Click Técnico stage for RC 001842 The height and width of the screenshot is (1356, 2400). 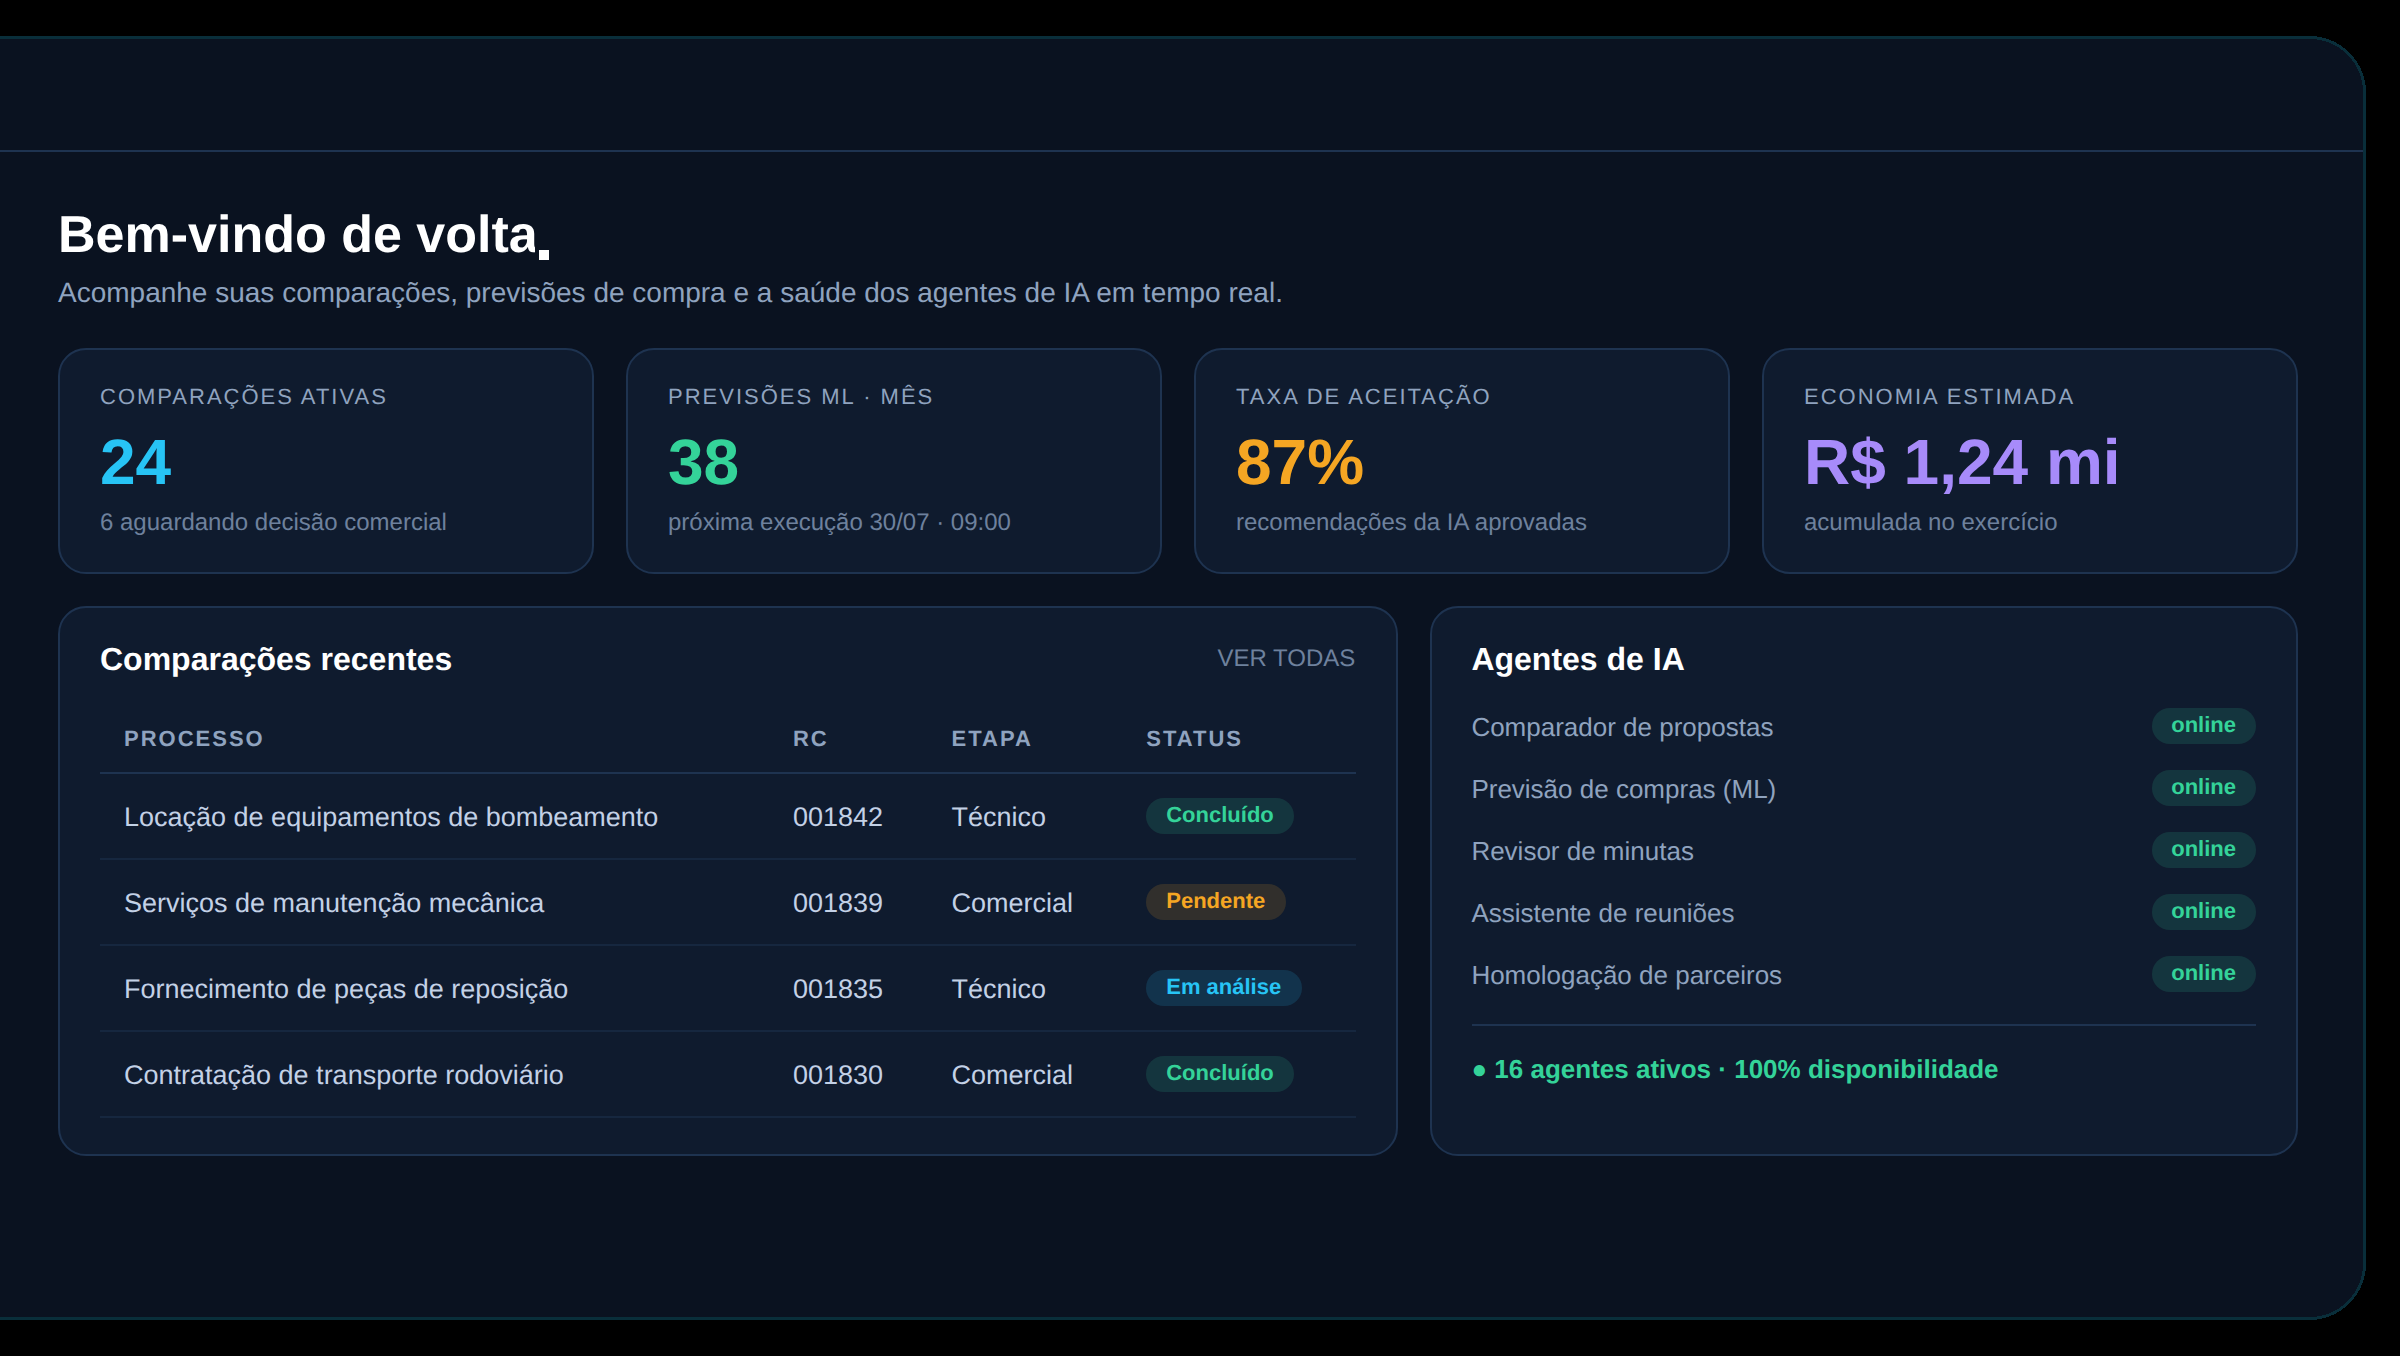998,817
